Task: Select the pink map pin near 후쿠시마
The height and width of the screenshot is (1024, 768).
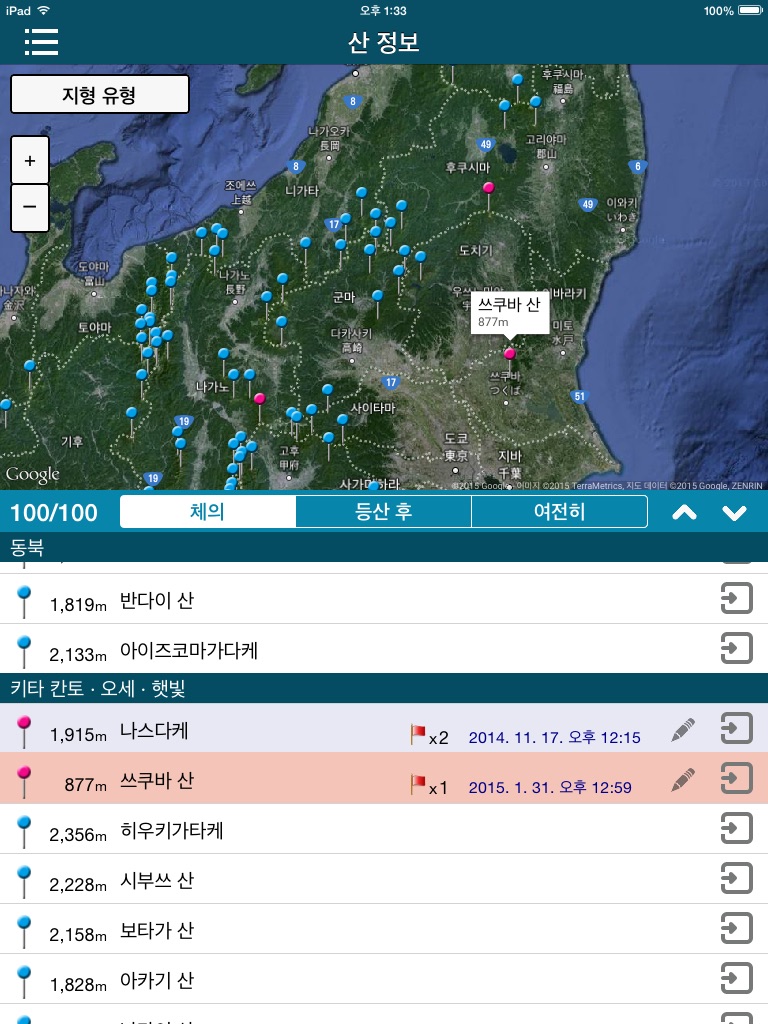Action: coord(488,188)
